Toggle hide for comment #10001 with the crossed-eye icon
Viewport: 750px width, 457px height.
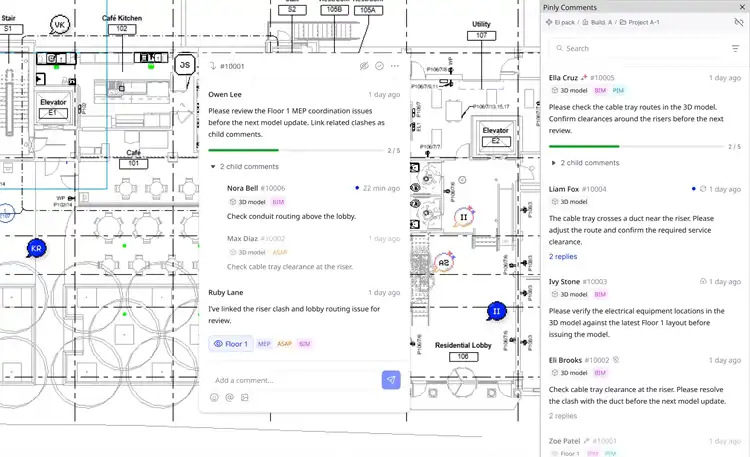(364, 66)
